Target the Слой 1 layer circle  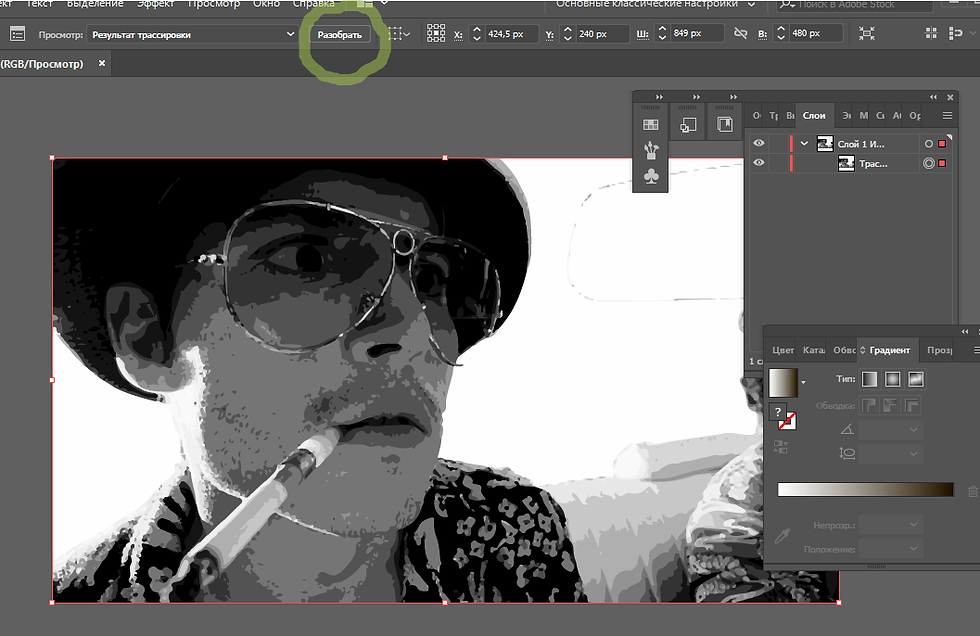click(929, 144)
